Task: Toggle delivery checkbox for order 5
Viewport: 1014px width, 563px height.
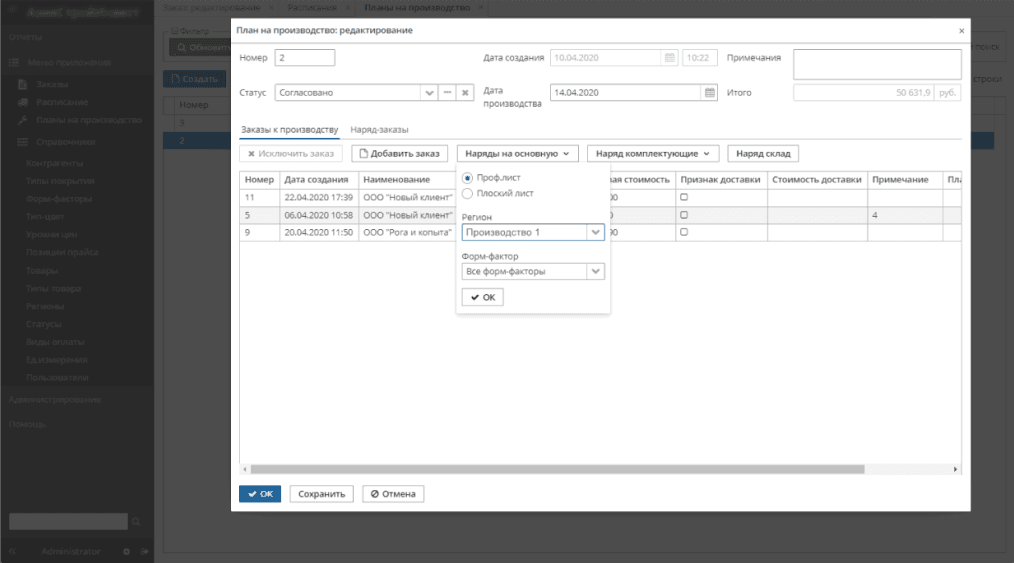Action: tap(684, 215)
